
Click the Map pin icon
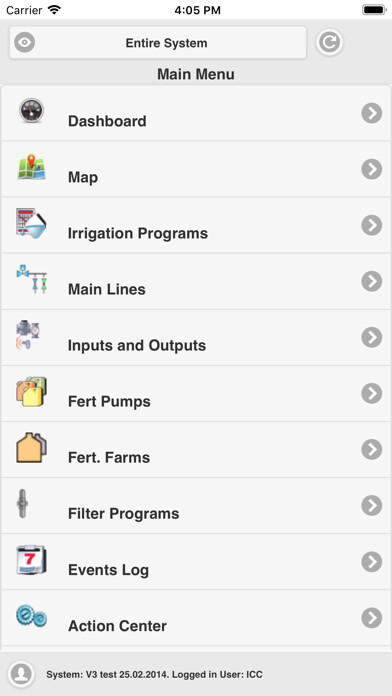click(x=32, y=167)
